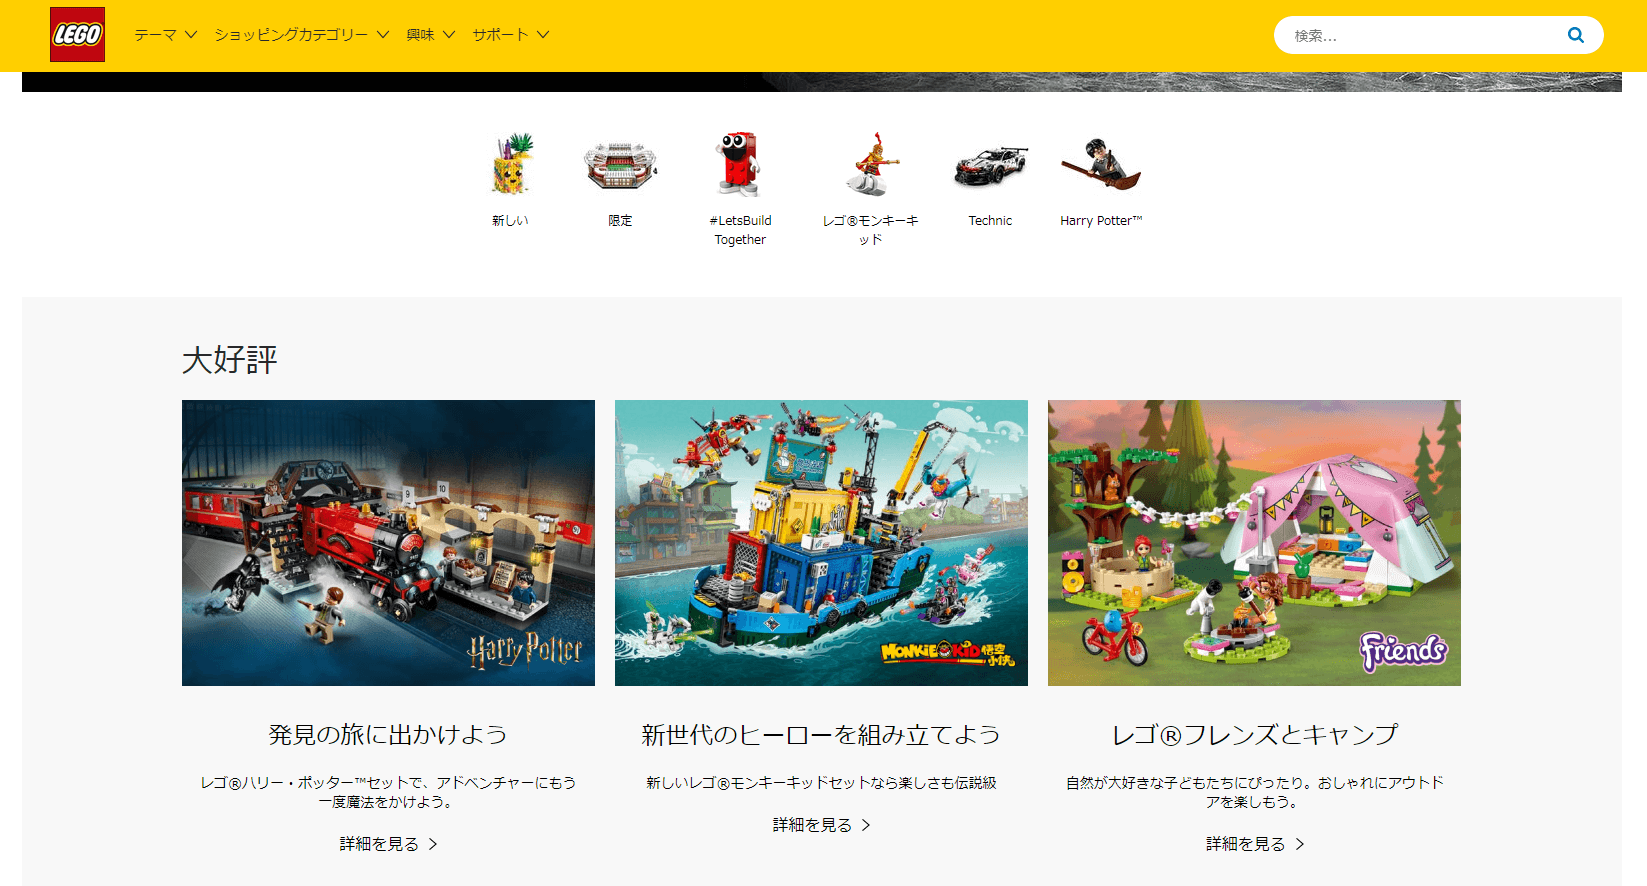This screenshot has height=886, width=1647.
Task: Click the 限定 category label
Action: tap(620, 221)
